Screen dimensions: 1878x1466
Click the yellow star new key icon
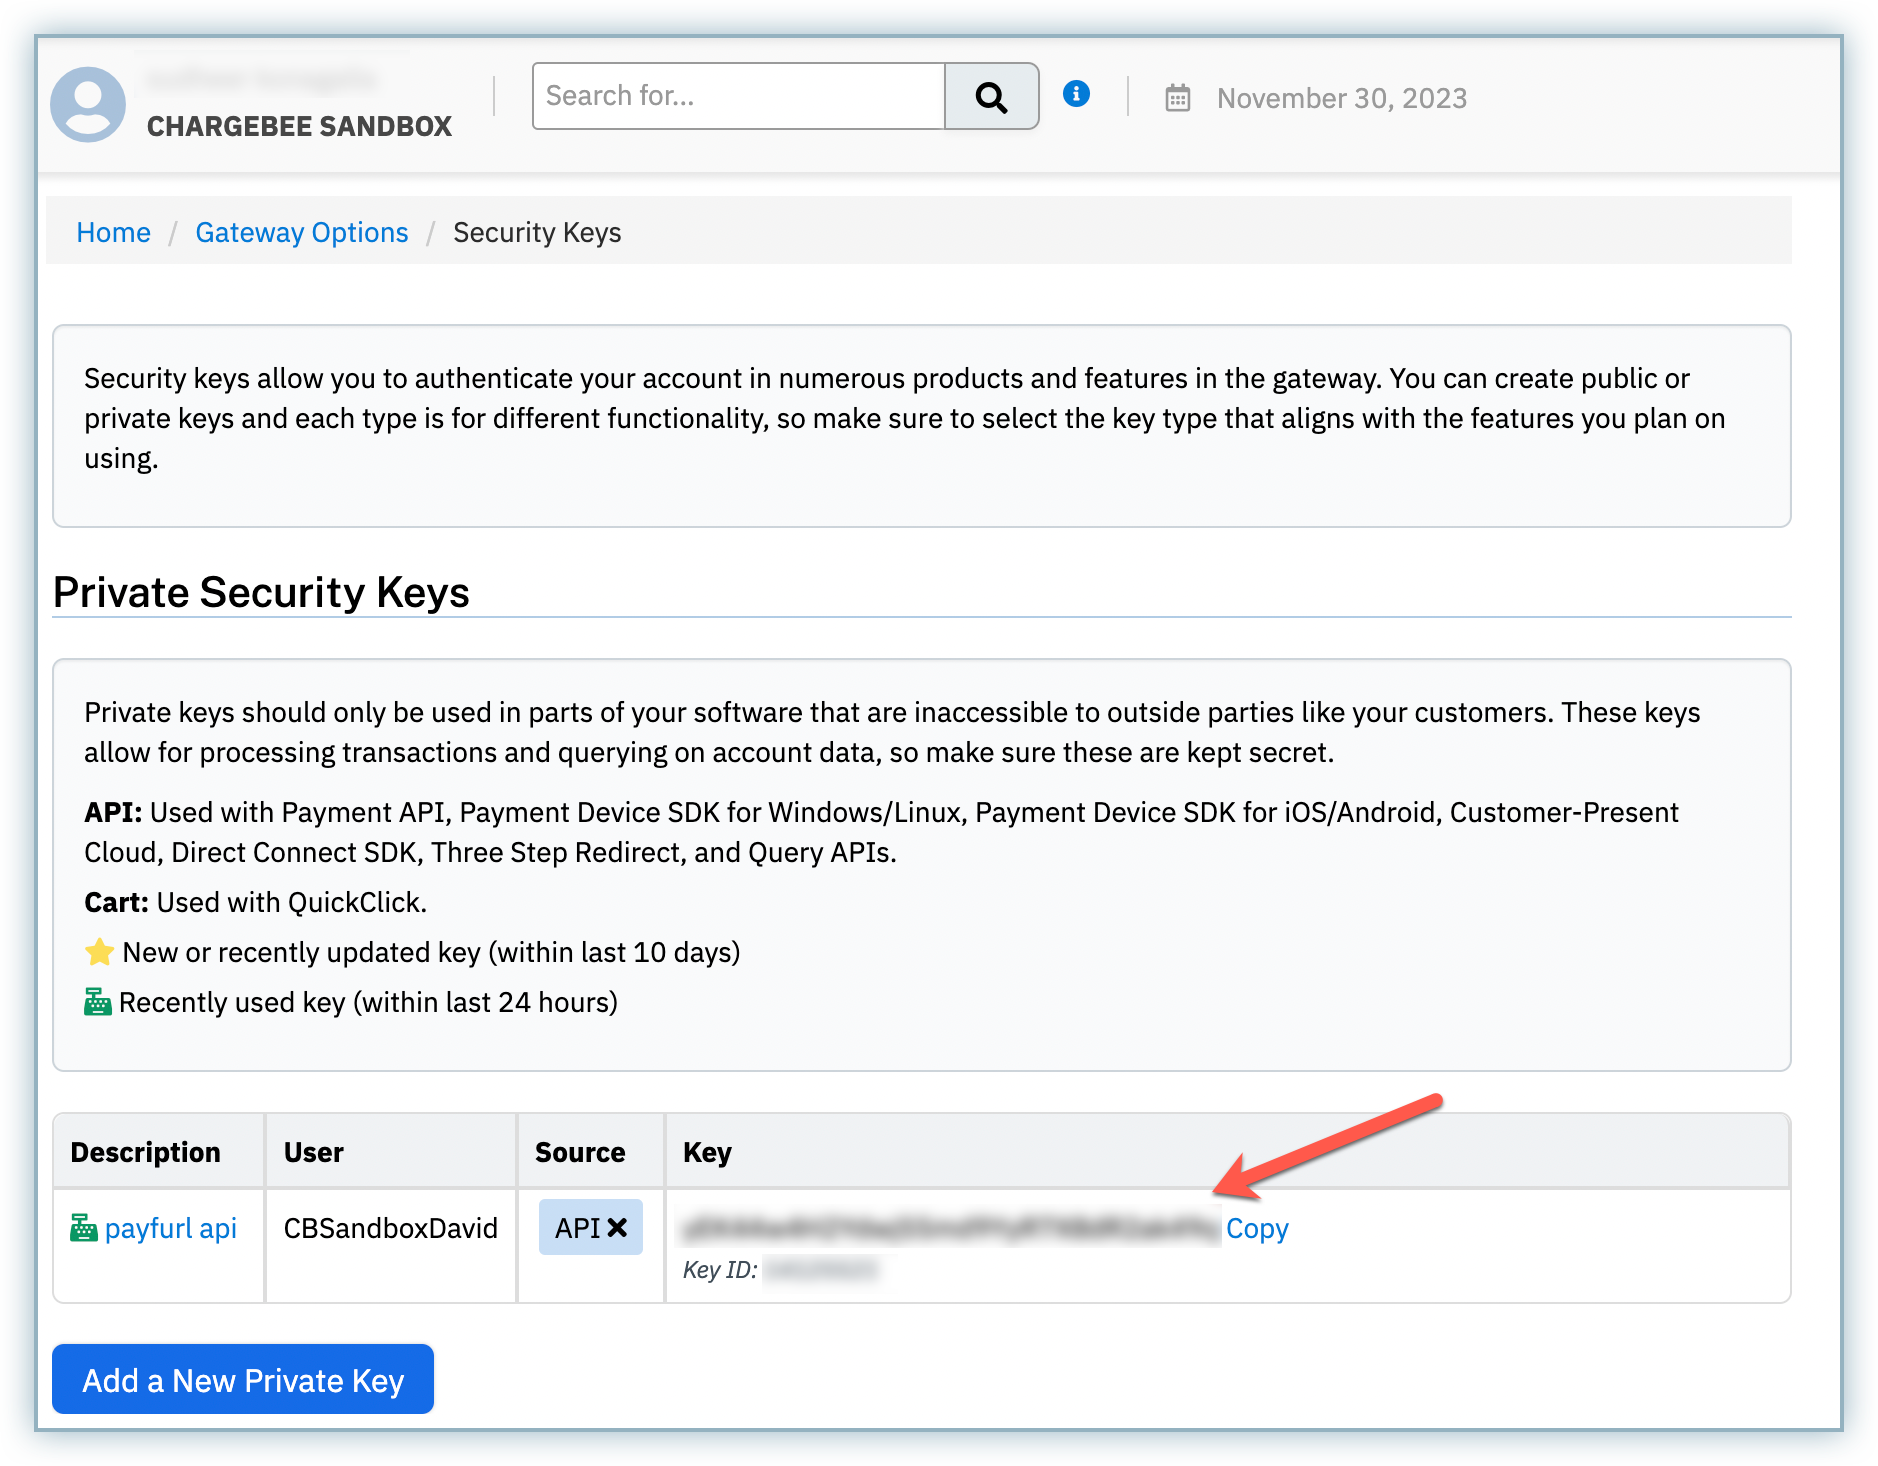(x=99, y=952)
